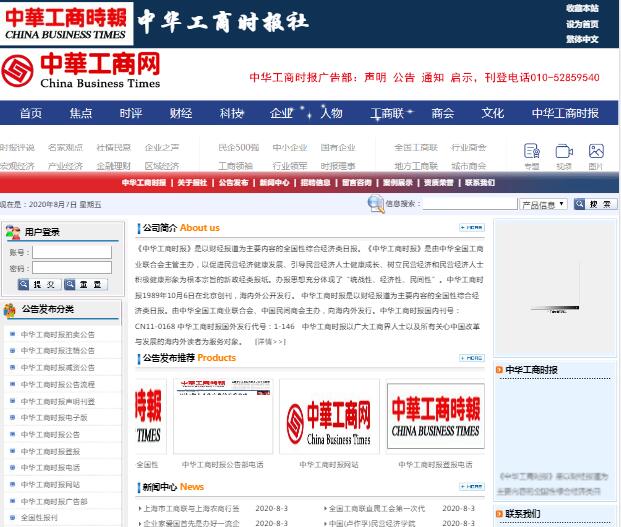Open 金融理财 sub-navigation link

[x=114, y=166]
